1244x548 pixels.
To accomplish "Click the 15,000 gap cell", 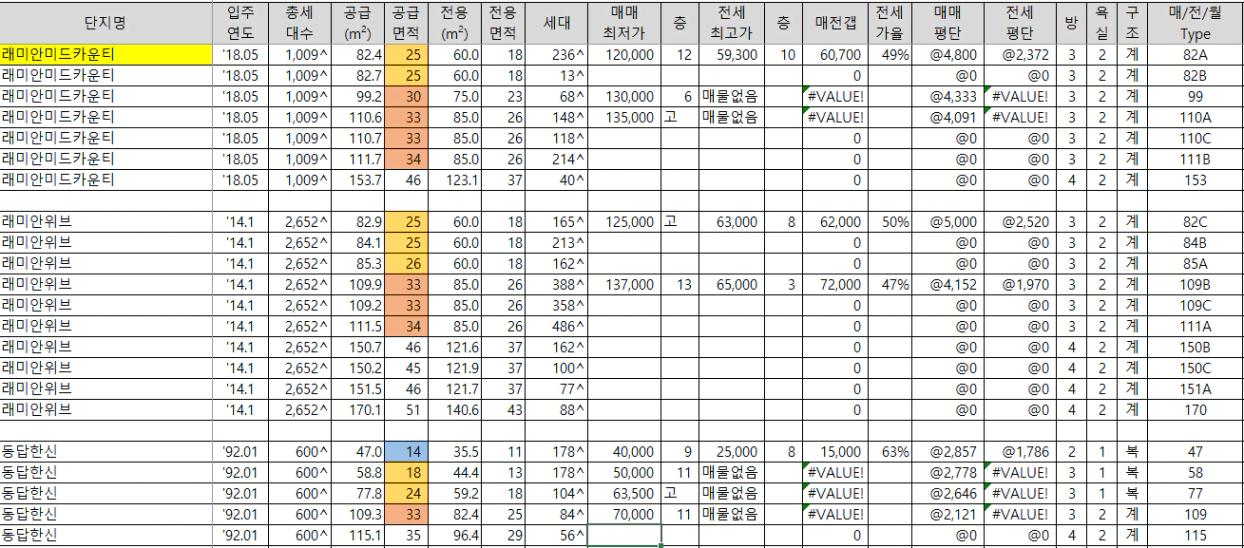I will click(x=834, y=452).
